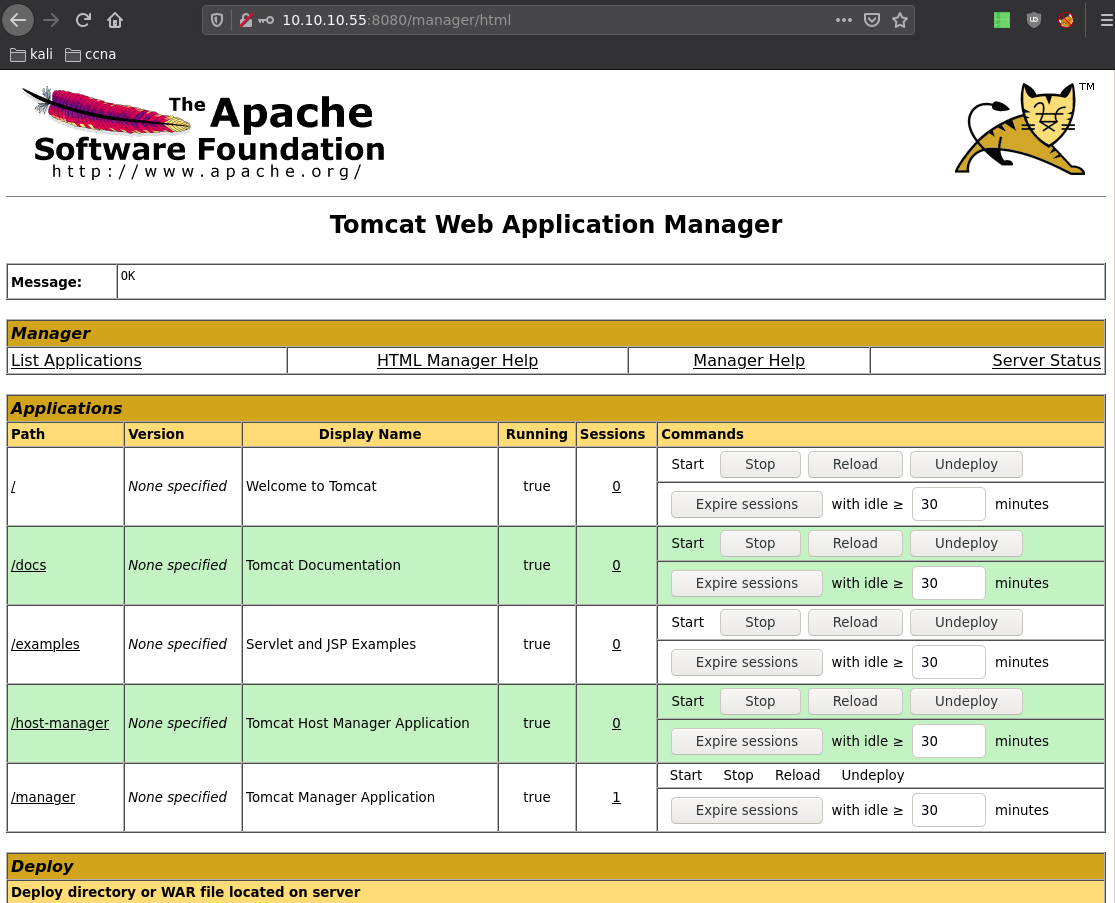
Task: Expire sessions for Tomcat Manager Application
Action: (x=747, y=810)
